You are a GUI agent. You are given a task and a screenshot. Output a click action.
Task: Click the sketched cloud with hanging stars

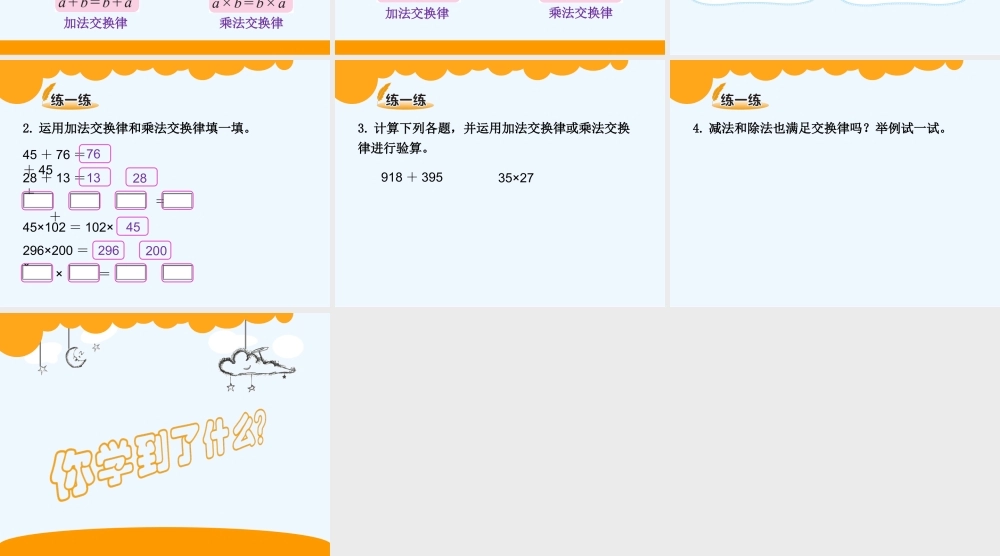tap(256, 369)
